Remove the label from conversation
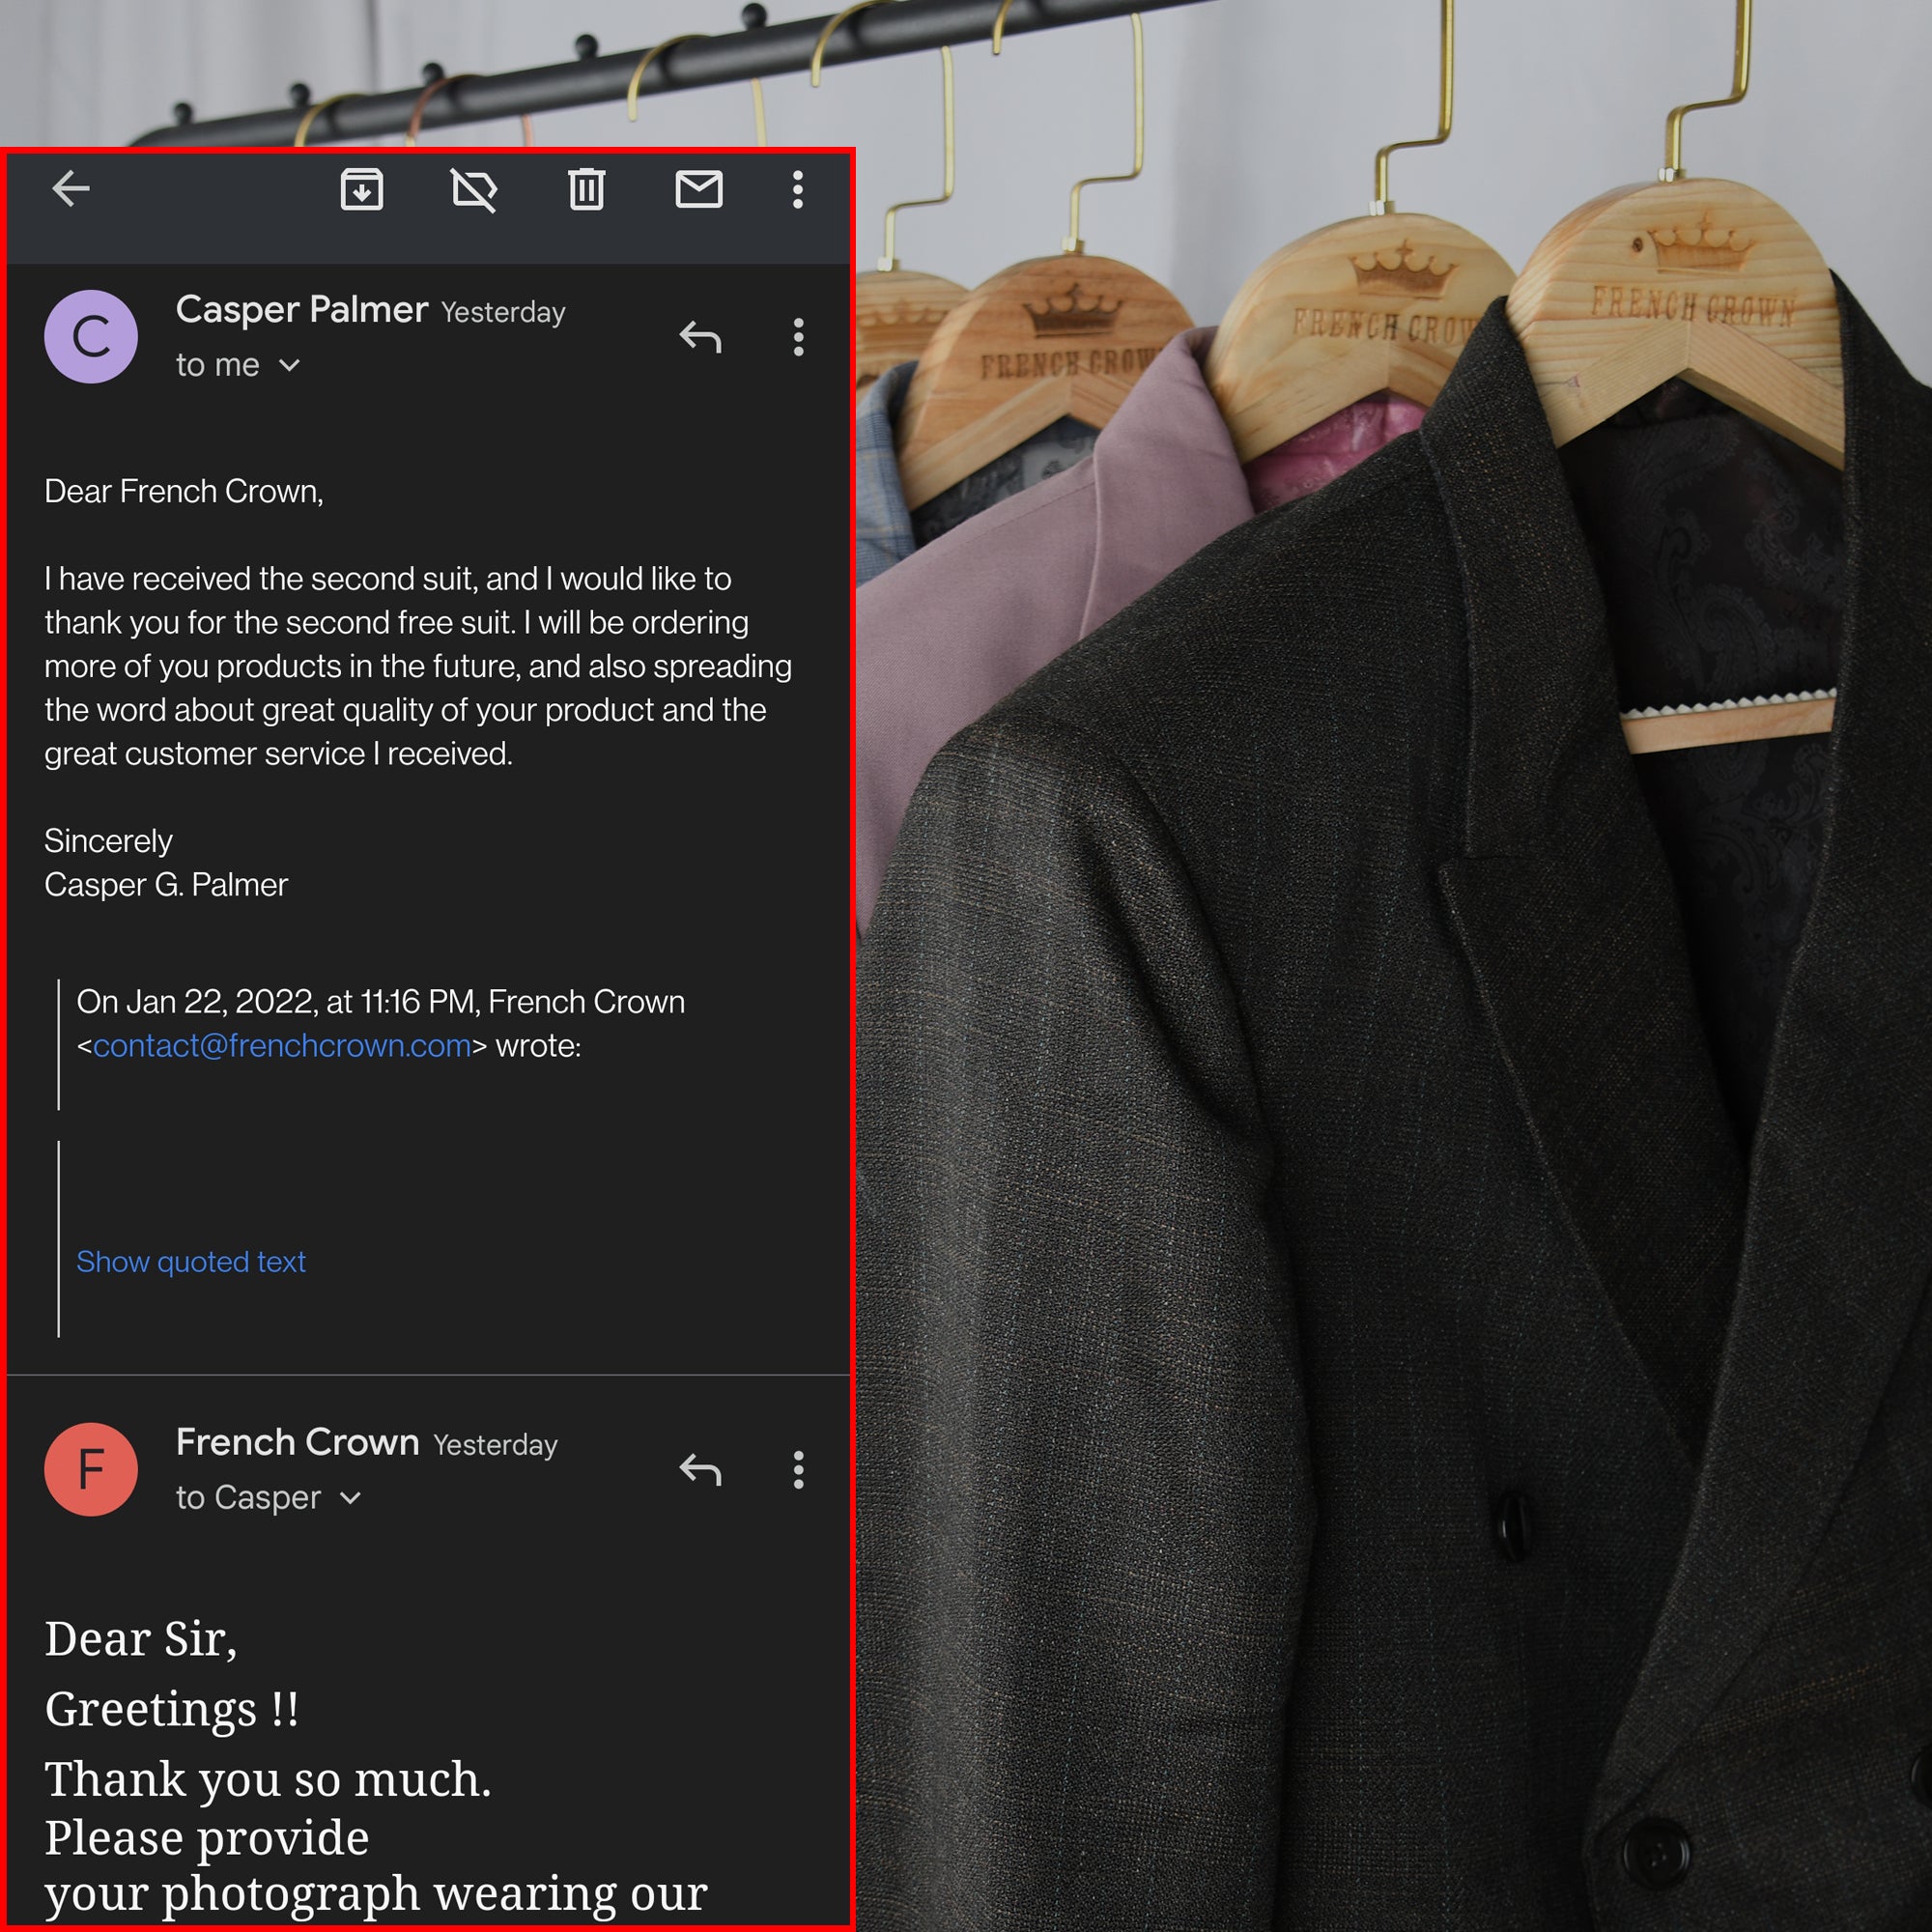Screen dimensions: 1932x1932 tap(474, 189)
